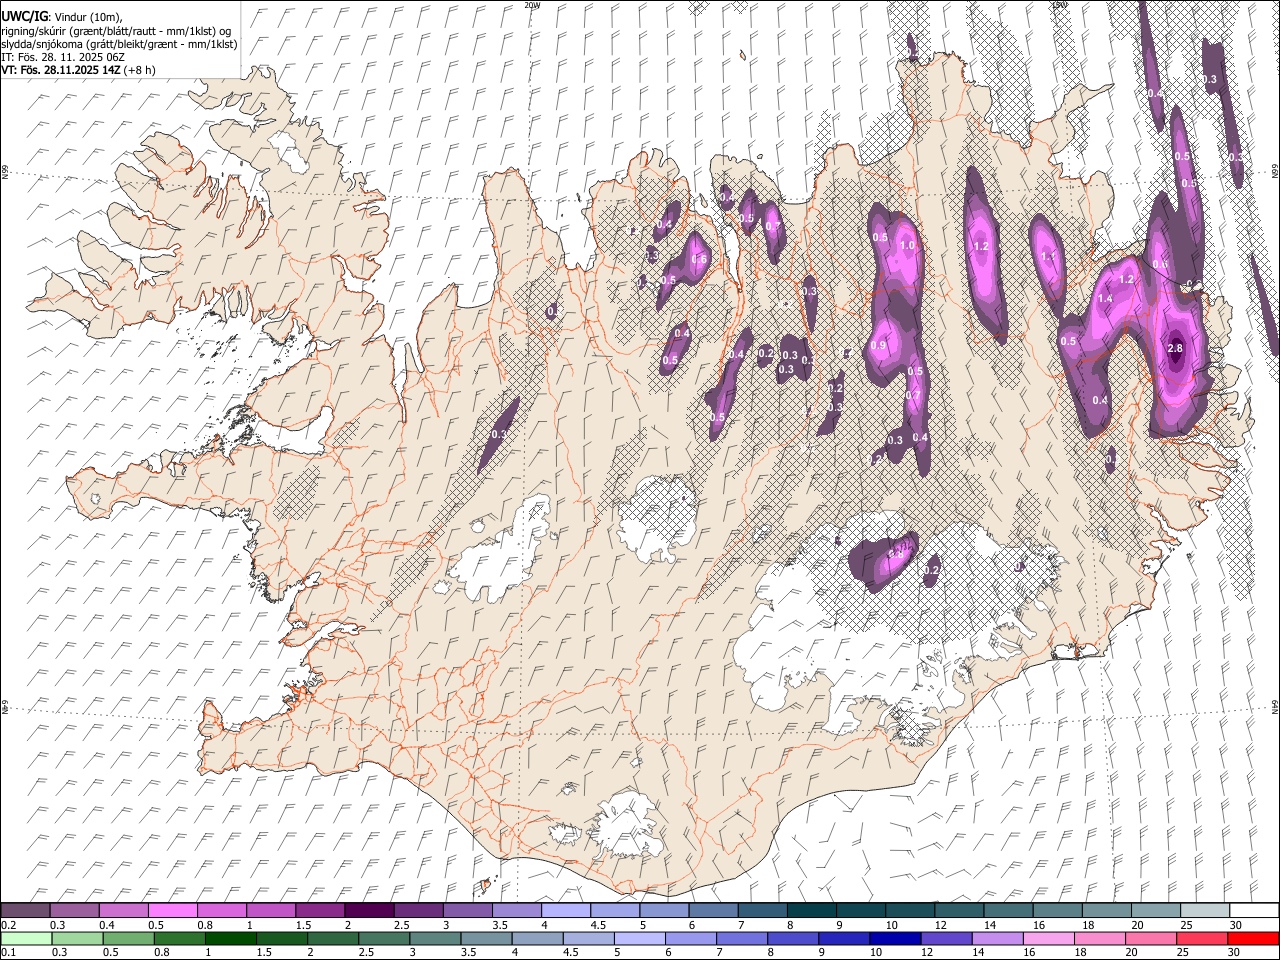Click the 1.1 snowfall value label
The image size is (1280, 960).
pyautogui.click(x=1049, y=256)
